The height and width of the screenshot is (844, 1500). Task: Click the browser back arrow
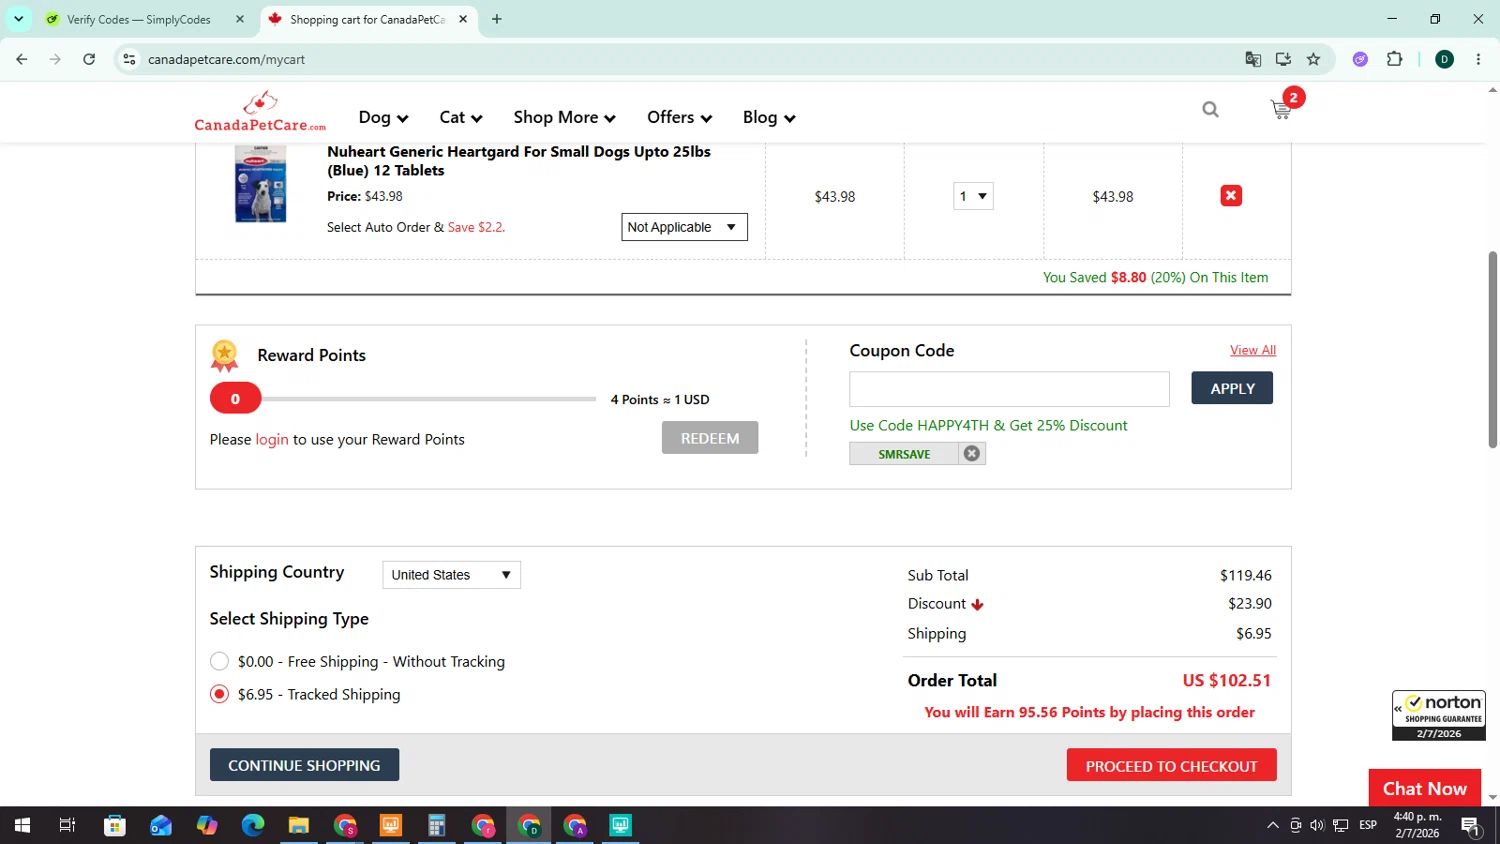pyautogui.click(x=22, y=59)
